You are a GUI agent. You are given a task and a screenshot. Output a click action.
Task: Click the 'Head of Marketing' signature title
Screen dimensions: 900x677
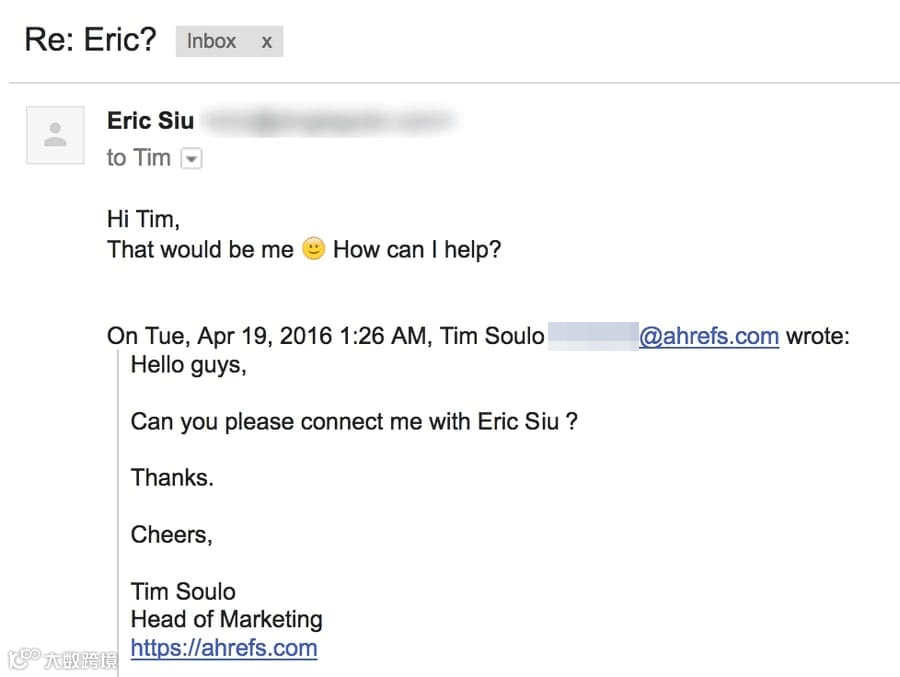click(226, 619)
